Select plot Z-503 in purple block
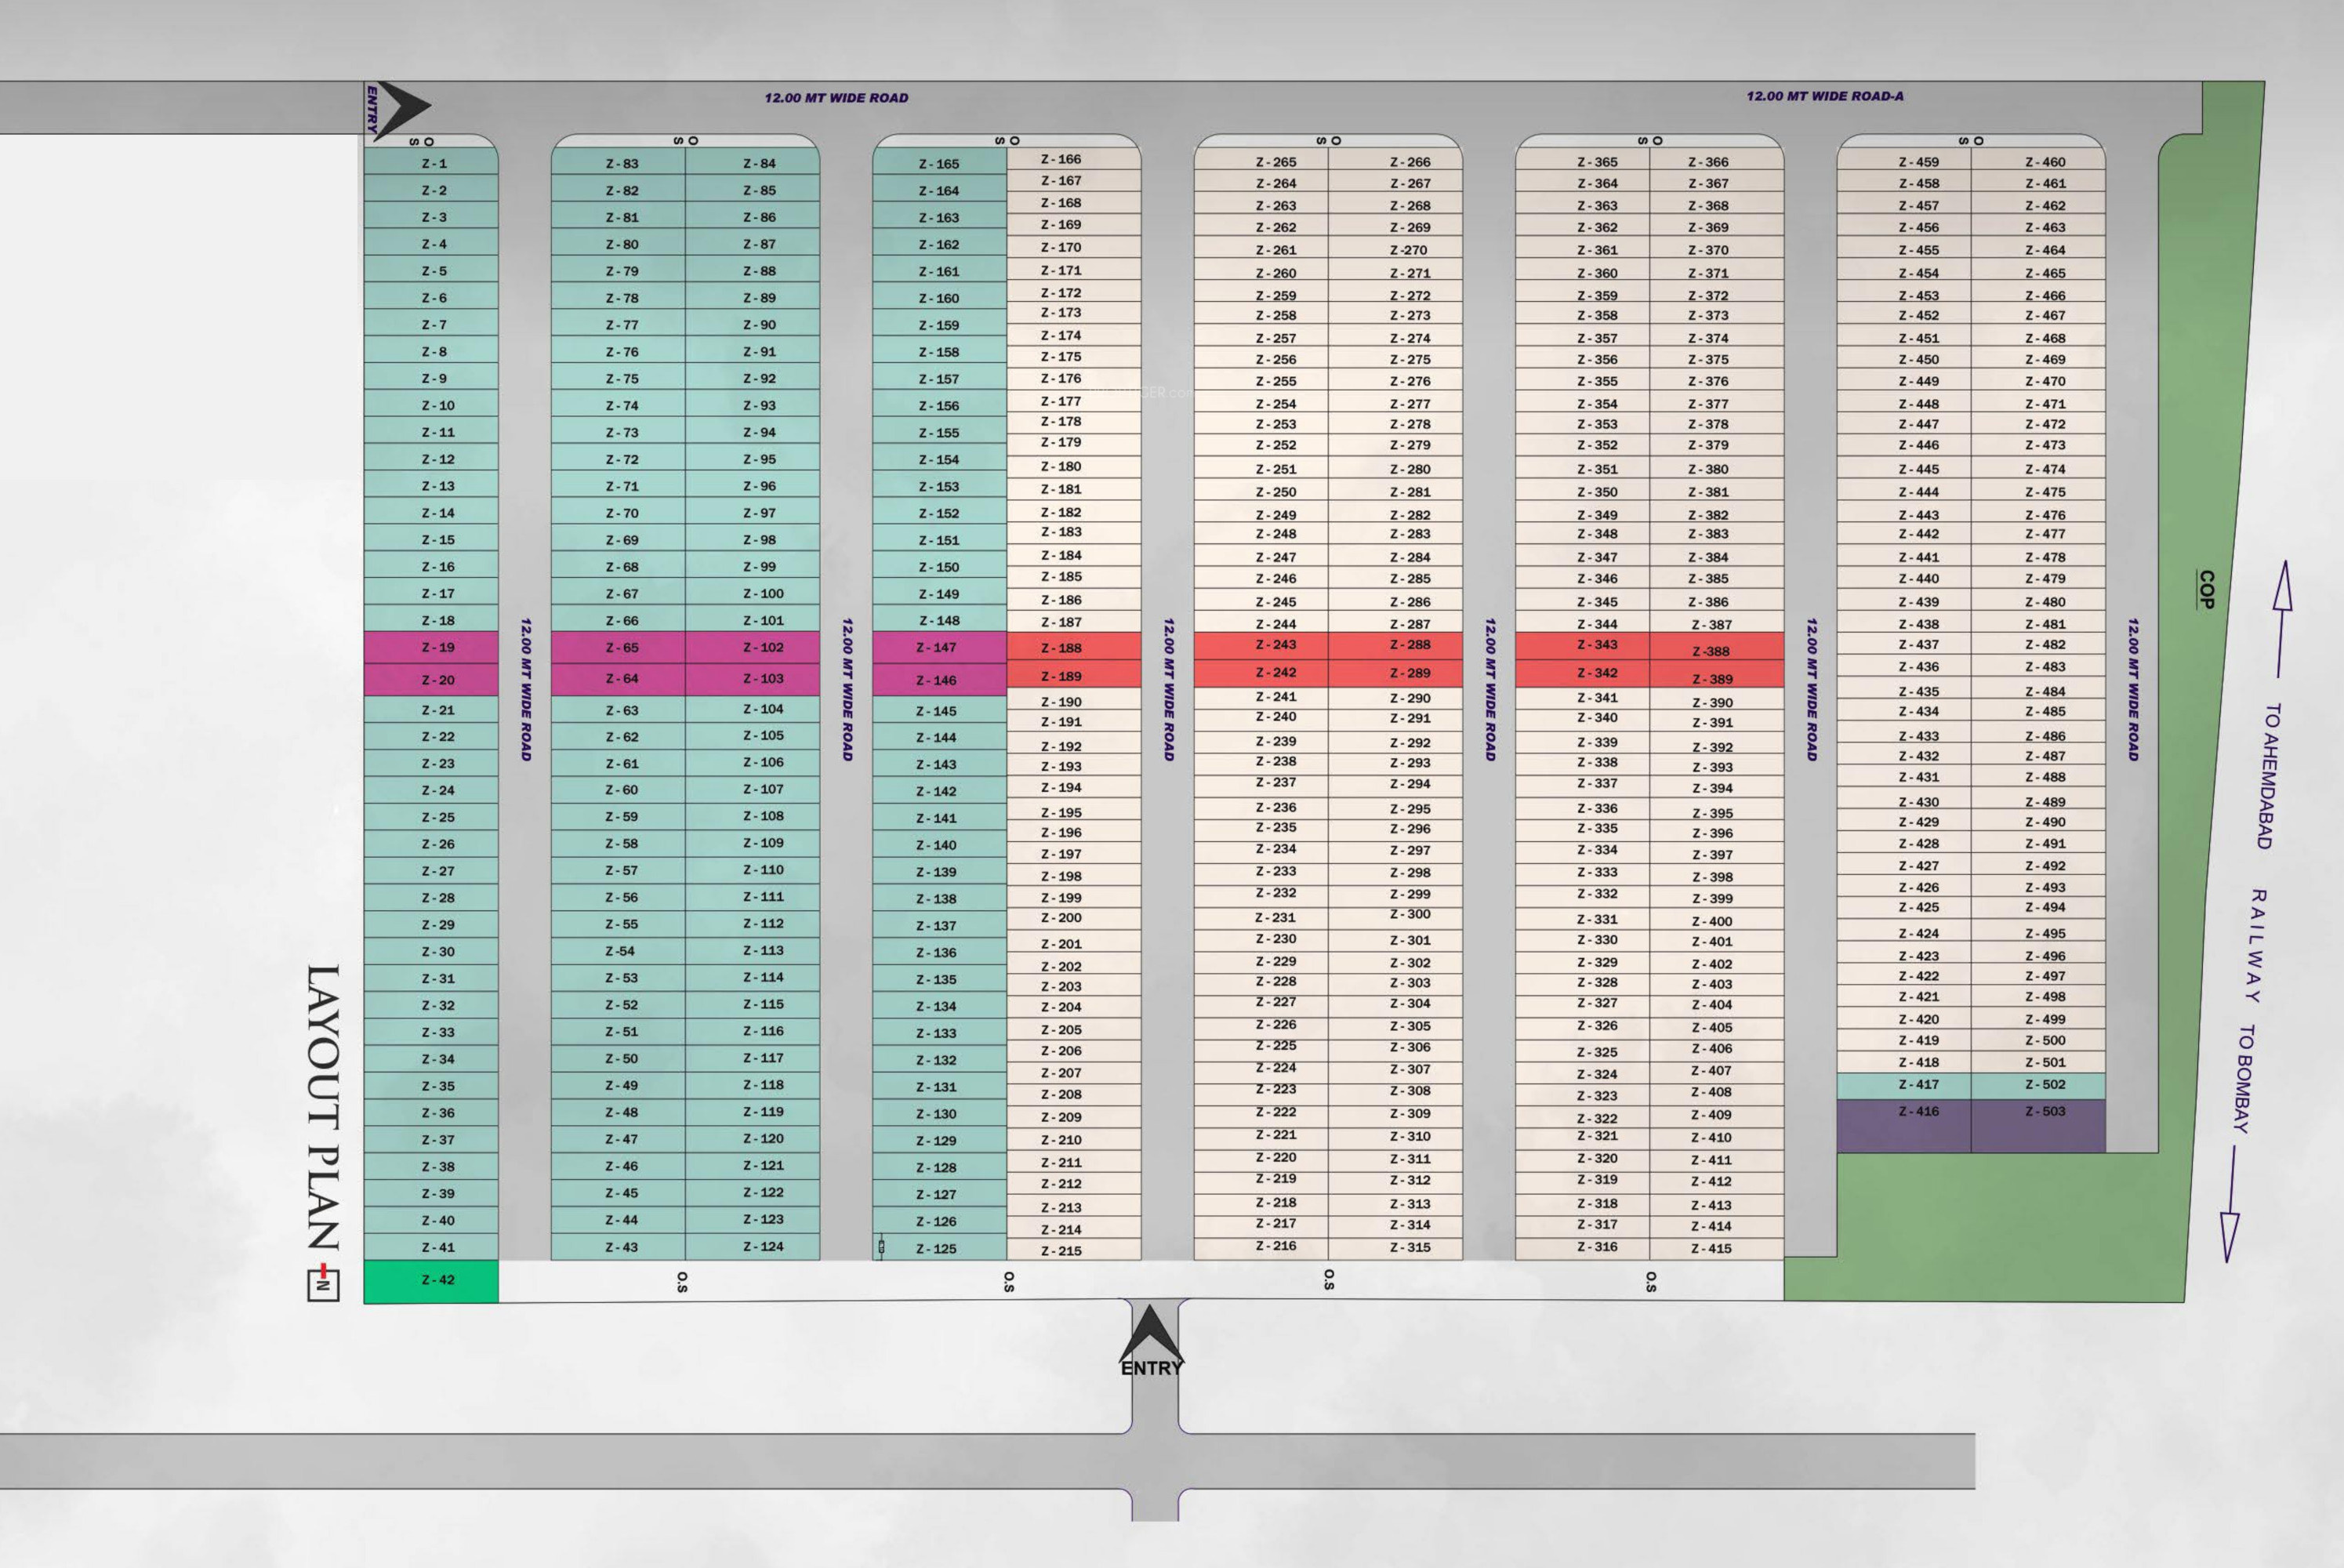Image resolution: width=2344 pixels, height=1568 pixels. (2038, 1125)
